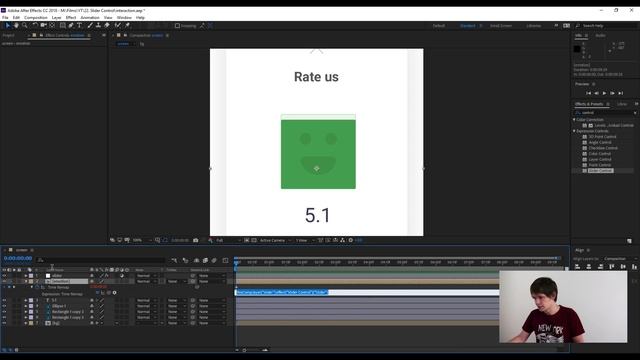Select the Puppet Pin tool
This screenshot has width=640, height=360.
click(127, 25)
